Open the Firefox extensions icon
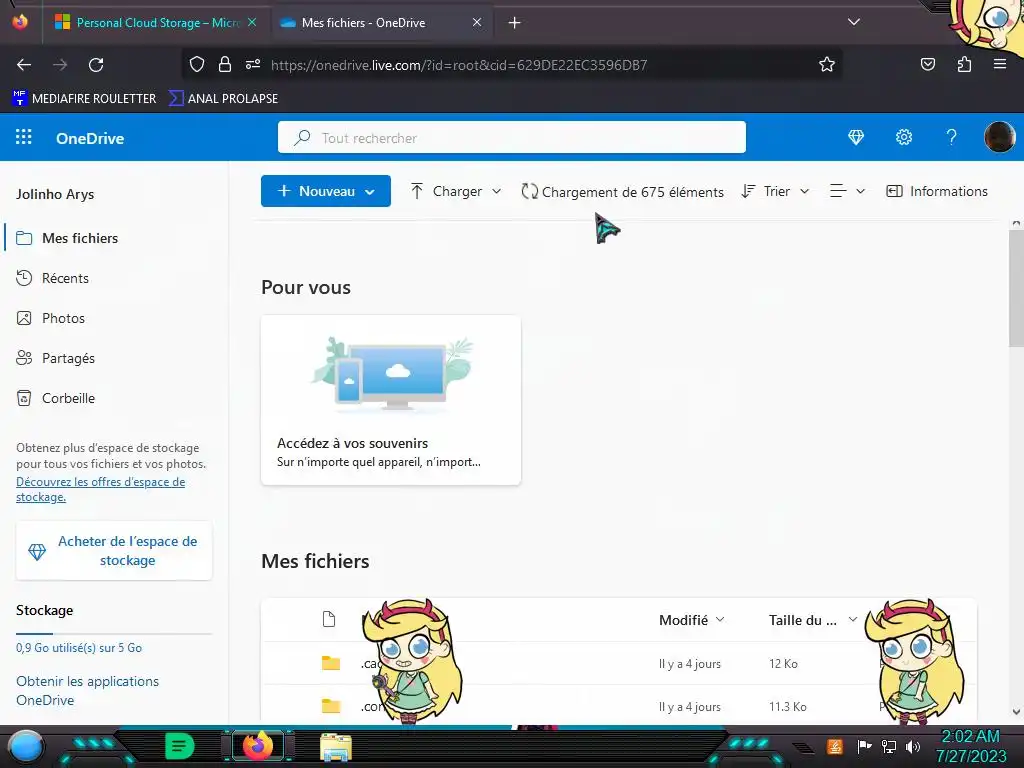Viewport: 1024px width, 768px height. [964, 64]
